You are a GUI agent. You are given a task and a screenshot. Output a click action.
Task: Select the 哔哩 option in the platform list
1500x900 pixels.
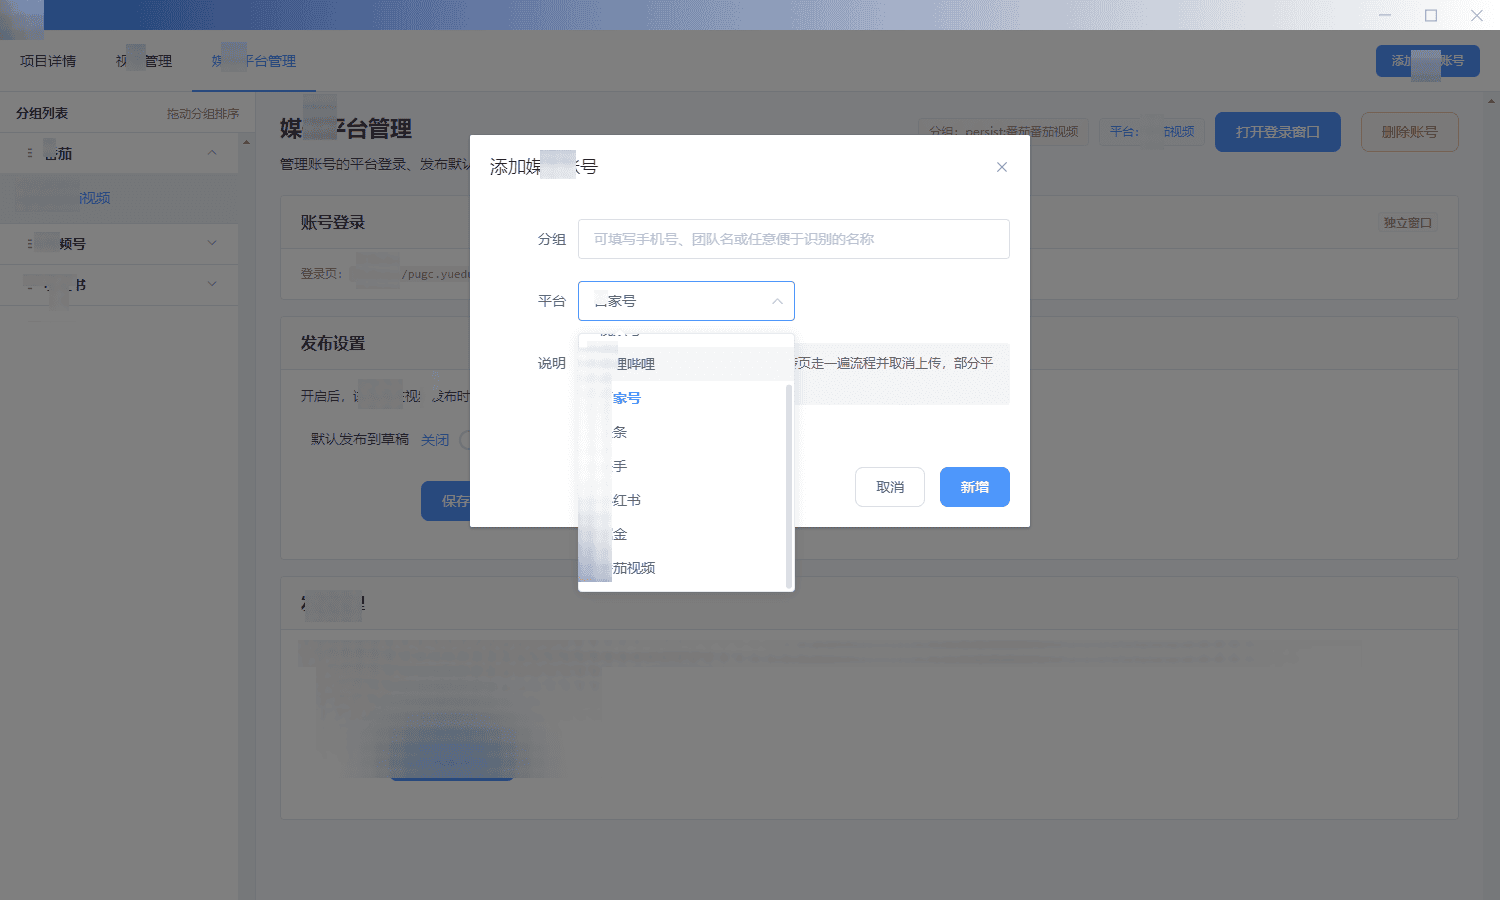click(686, 364)
